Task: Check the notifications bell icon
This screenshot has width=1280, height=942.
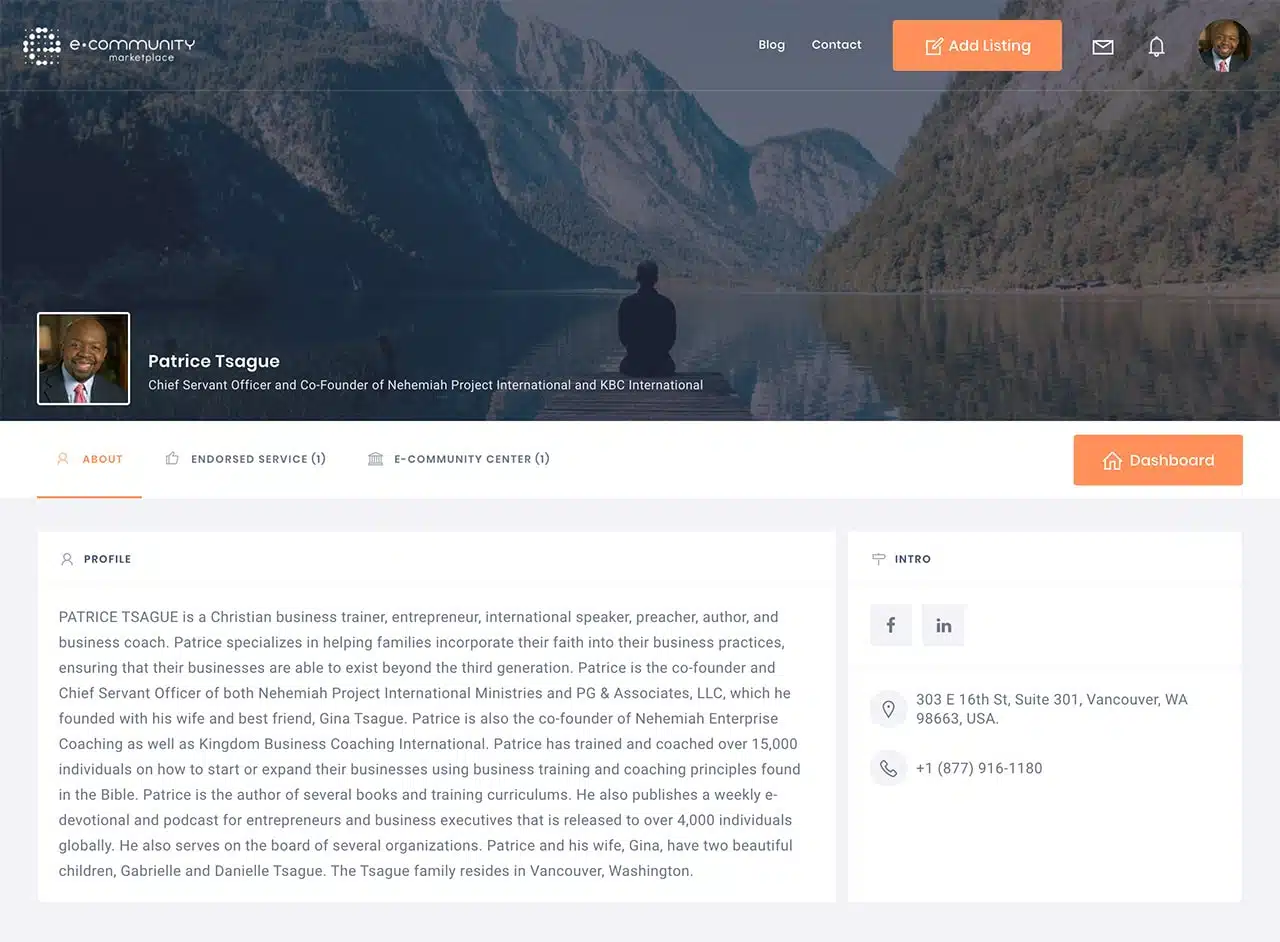Action: tap(1156, 46)
